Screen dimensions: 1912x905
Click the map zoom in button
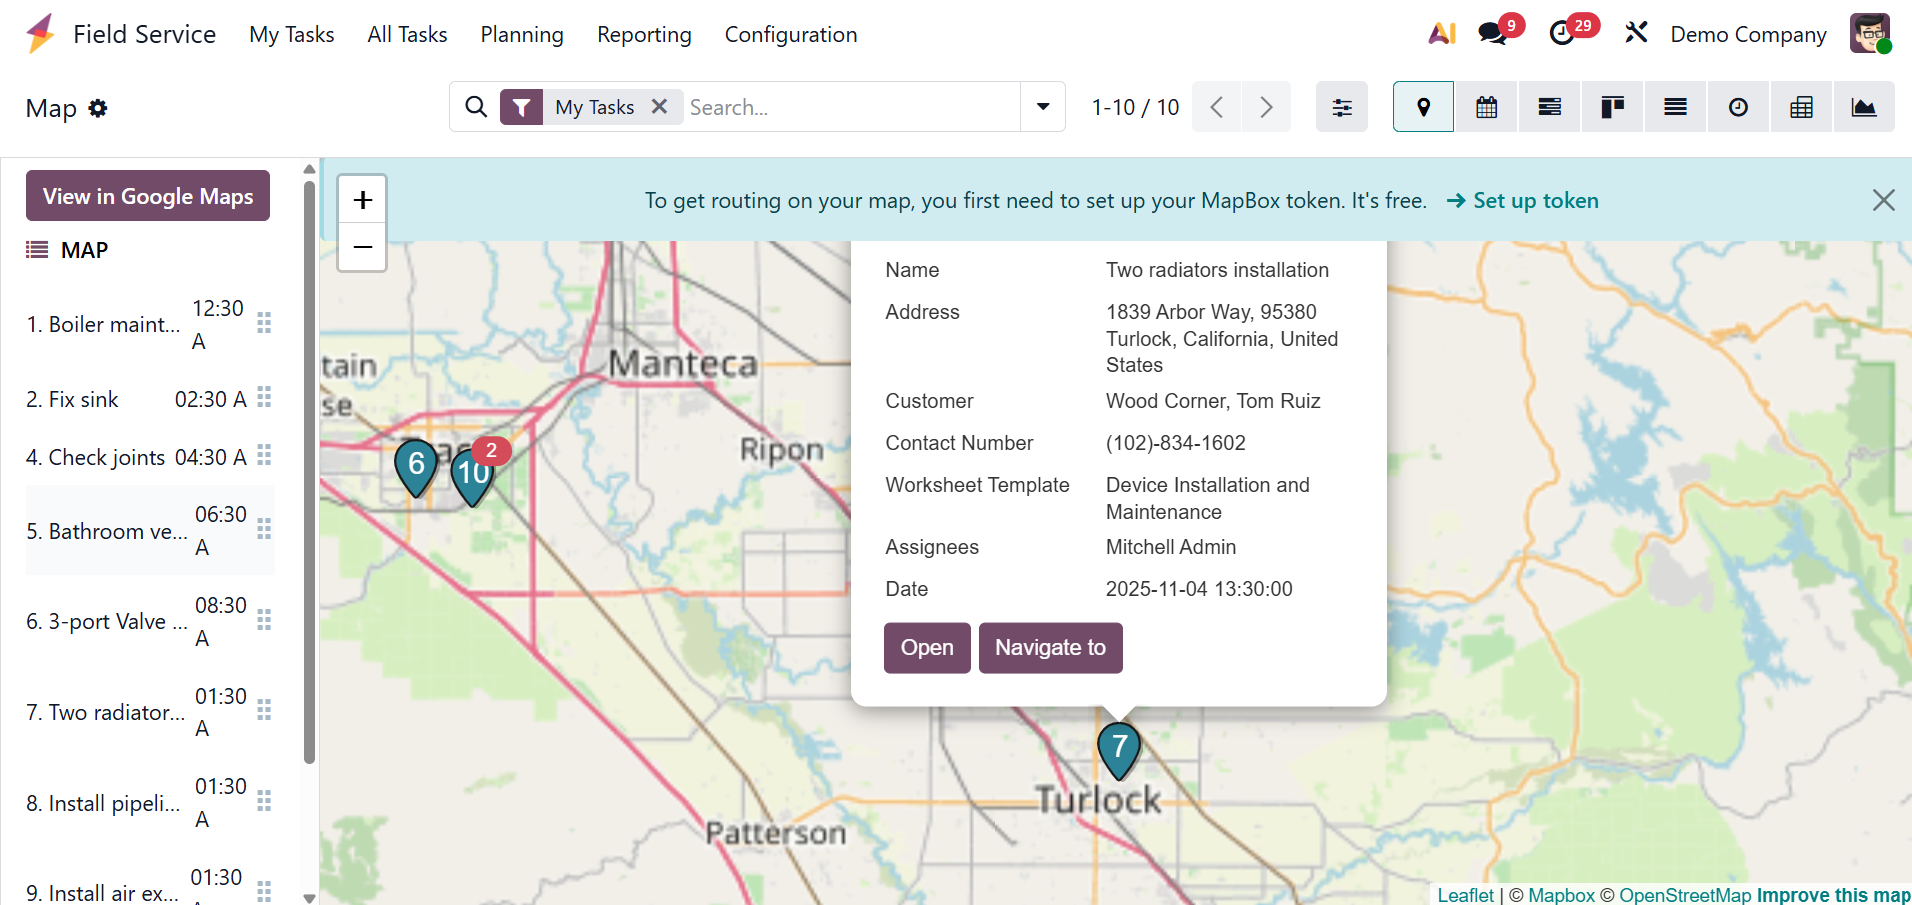pos(362,200)
